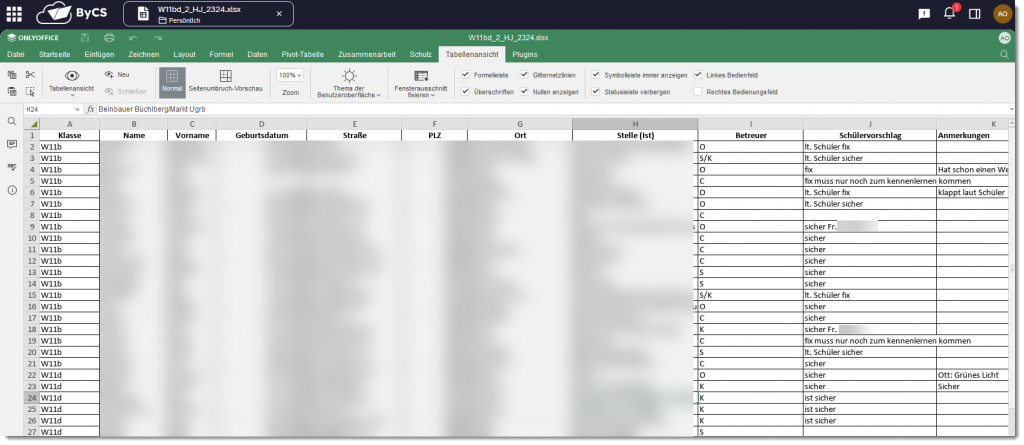Select the Seitenumbruch-Vorschau view

point(225,81)
